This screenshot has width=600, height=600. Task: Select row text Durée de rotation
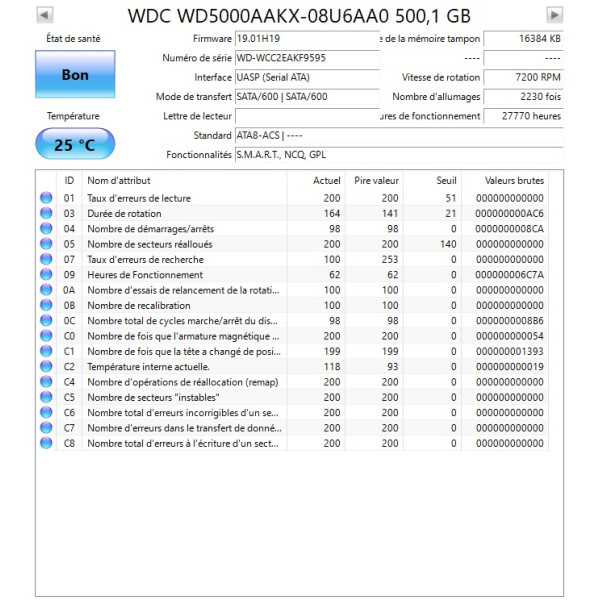pyautogui.click(x=124, y=214)
